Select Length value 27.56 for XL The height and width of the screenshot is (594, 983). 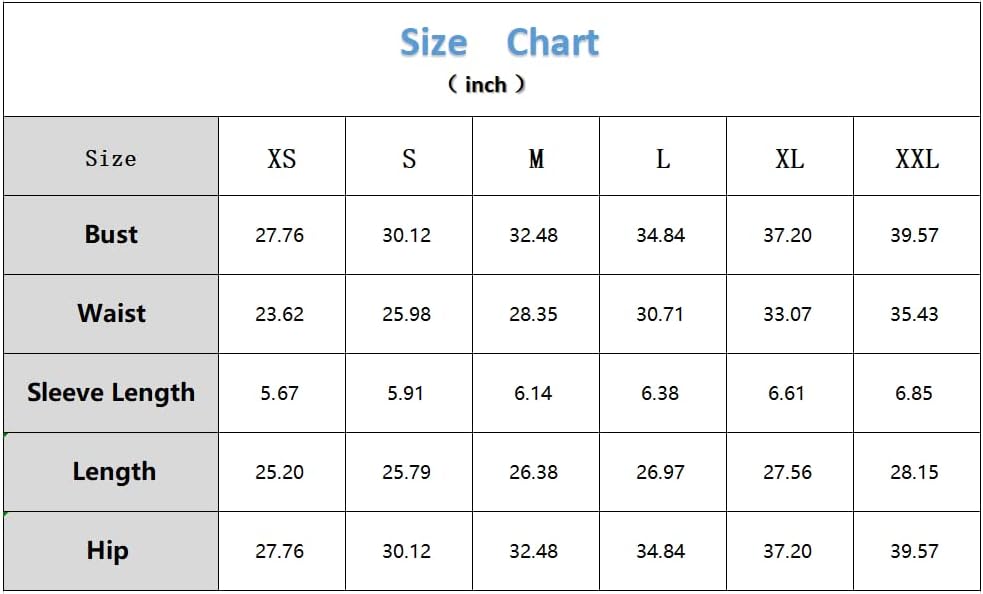[787, 472]
